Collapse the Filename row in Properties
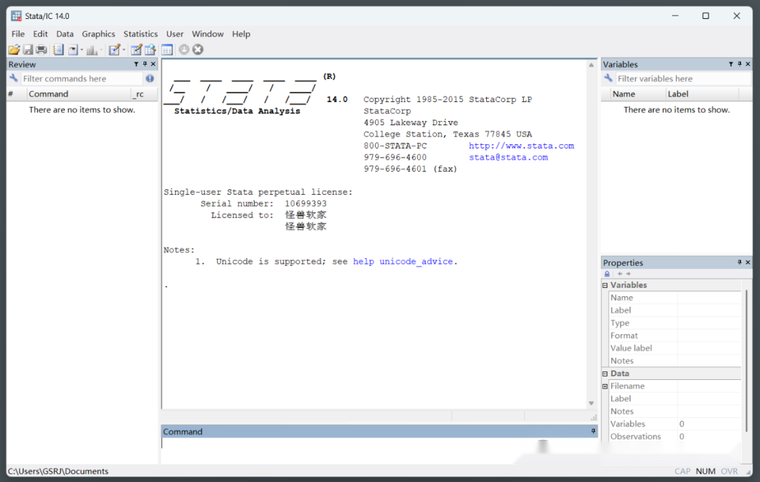760x482 pixels. click(x=605, y=386)
